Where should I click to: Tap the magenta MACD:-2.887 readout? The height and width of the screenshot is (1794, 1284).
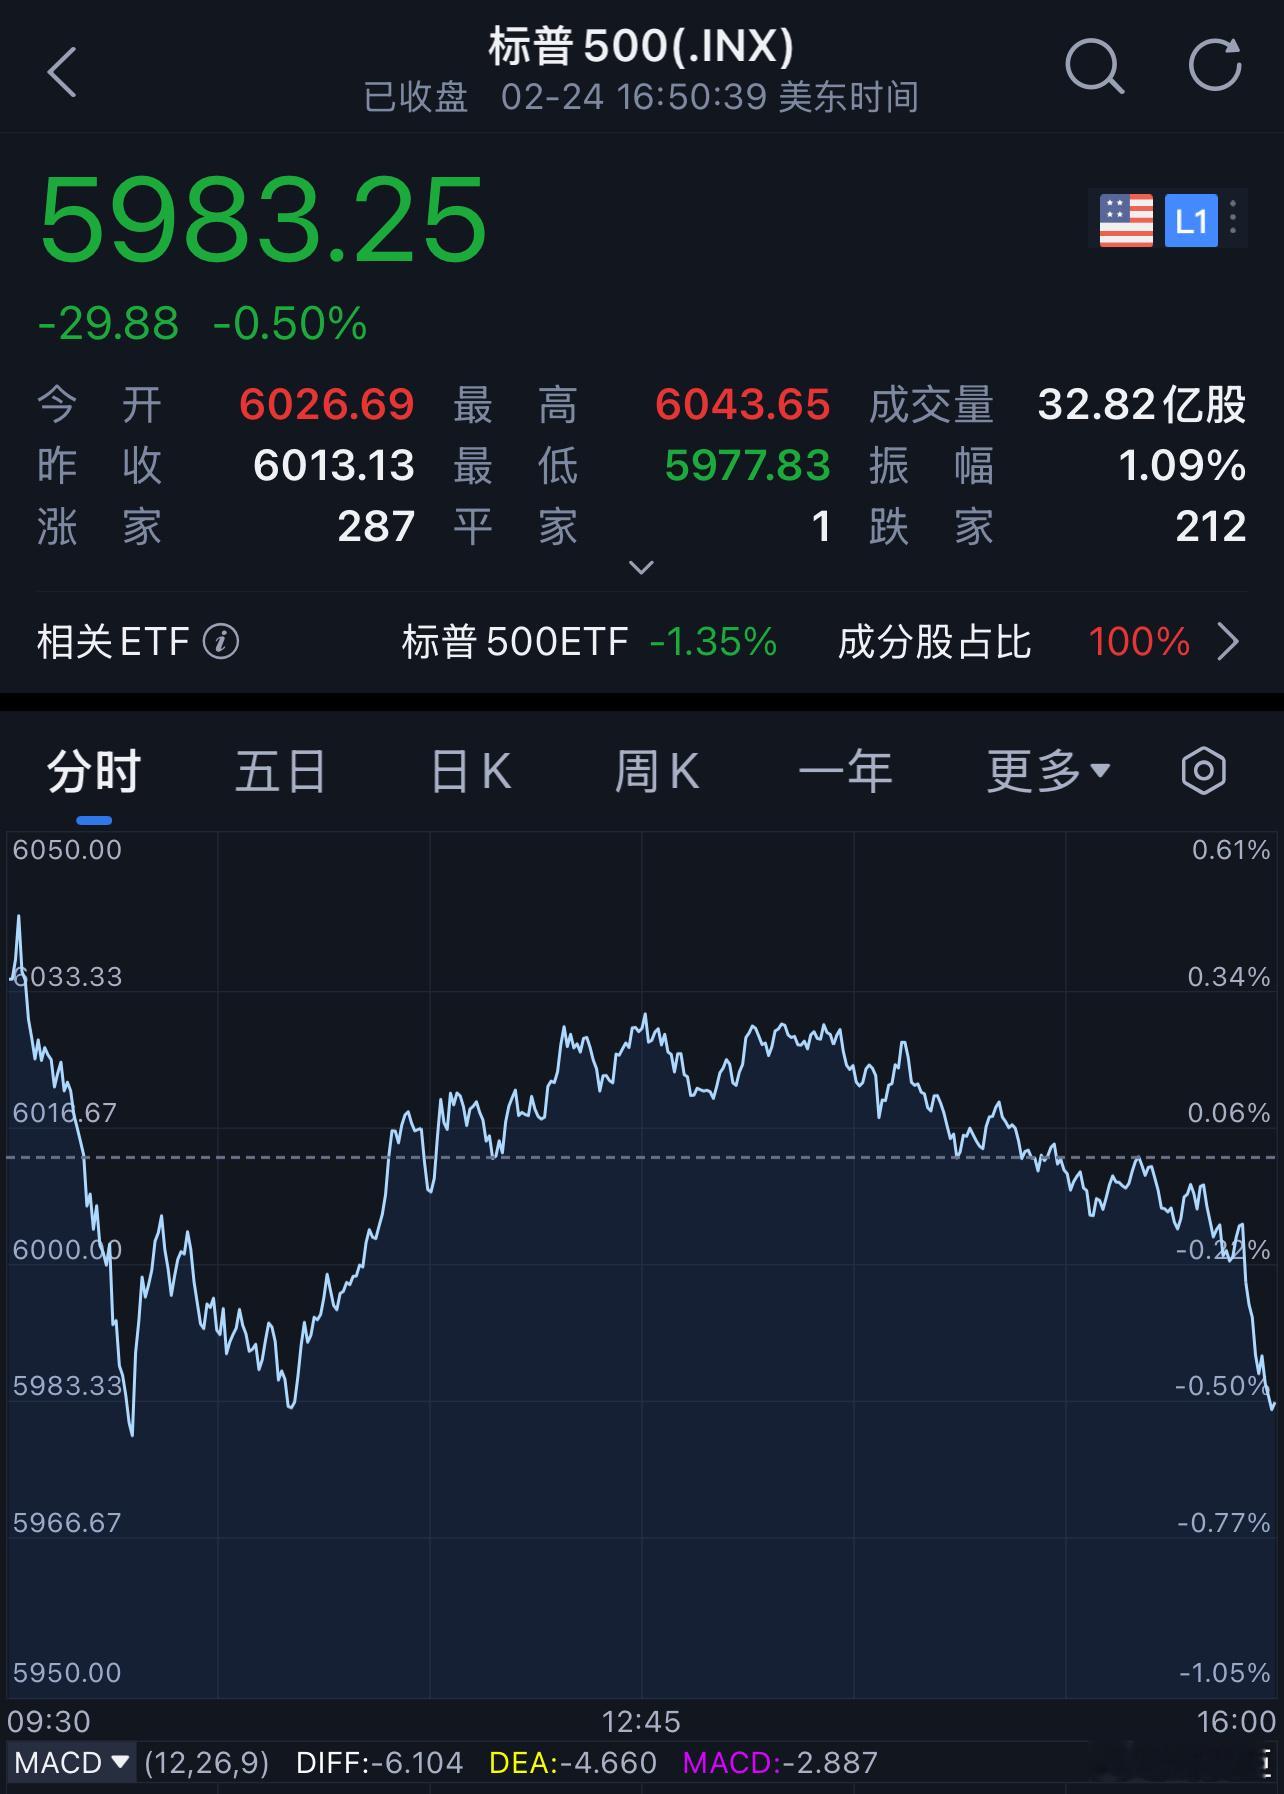780,1762
